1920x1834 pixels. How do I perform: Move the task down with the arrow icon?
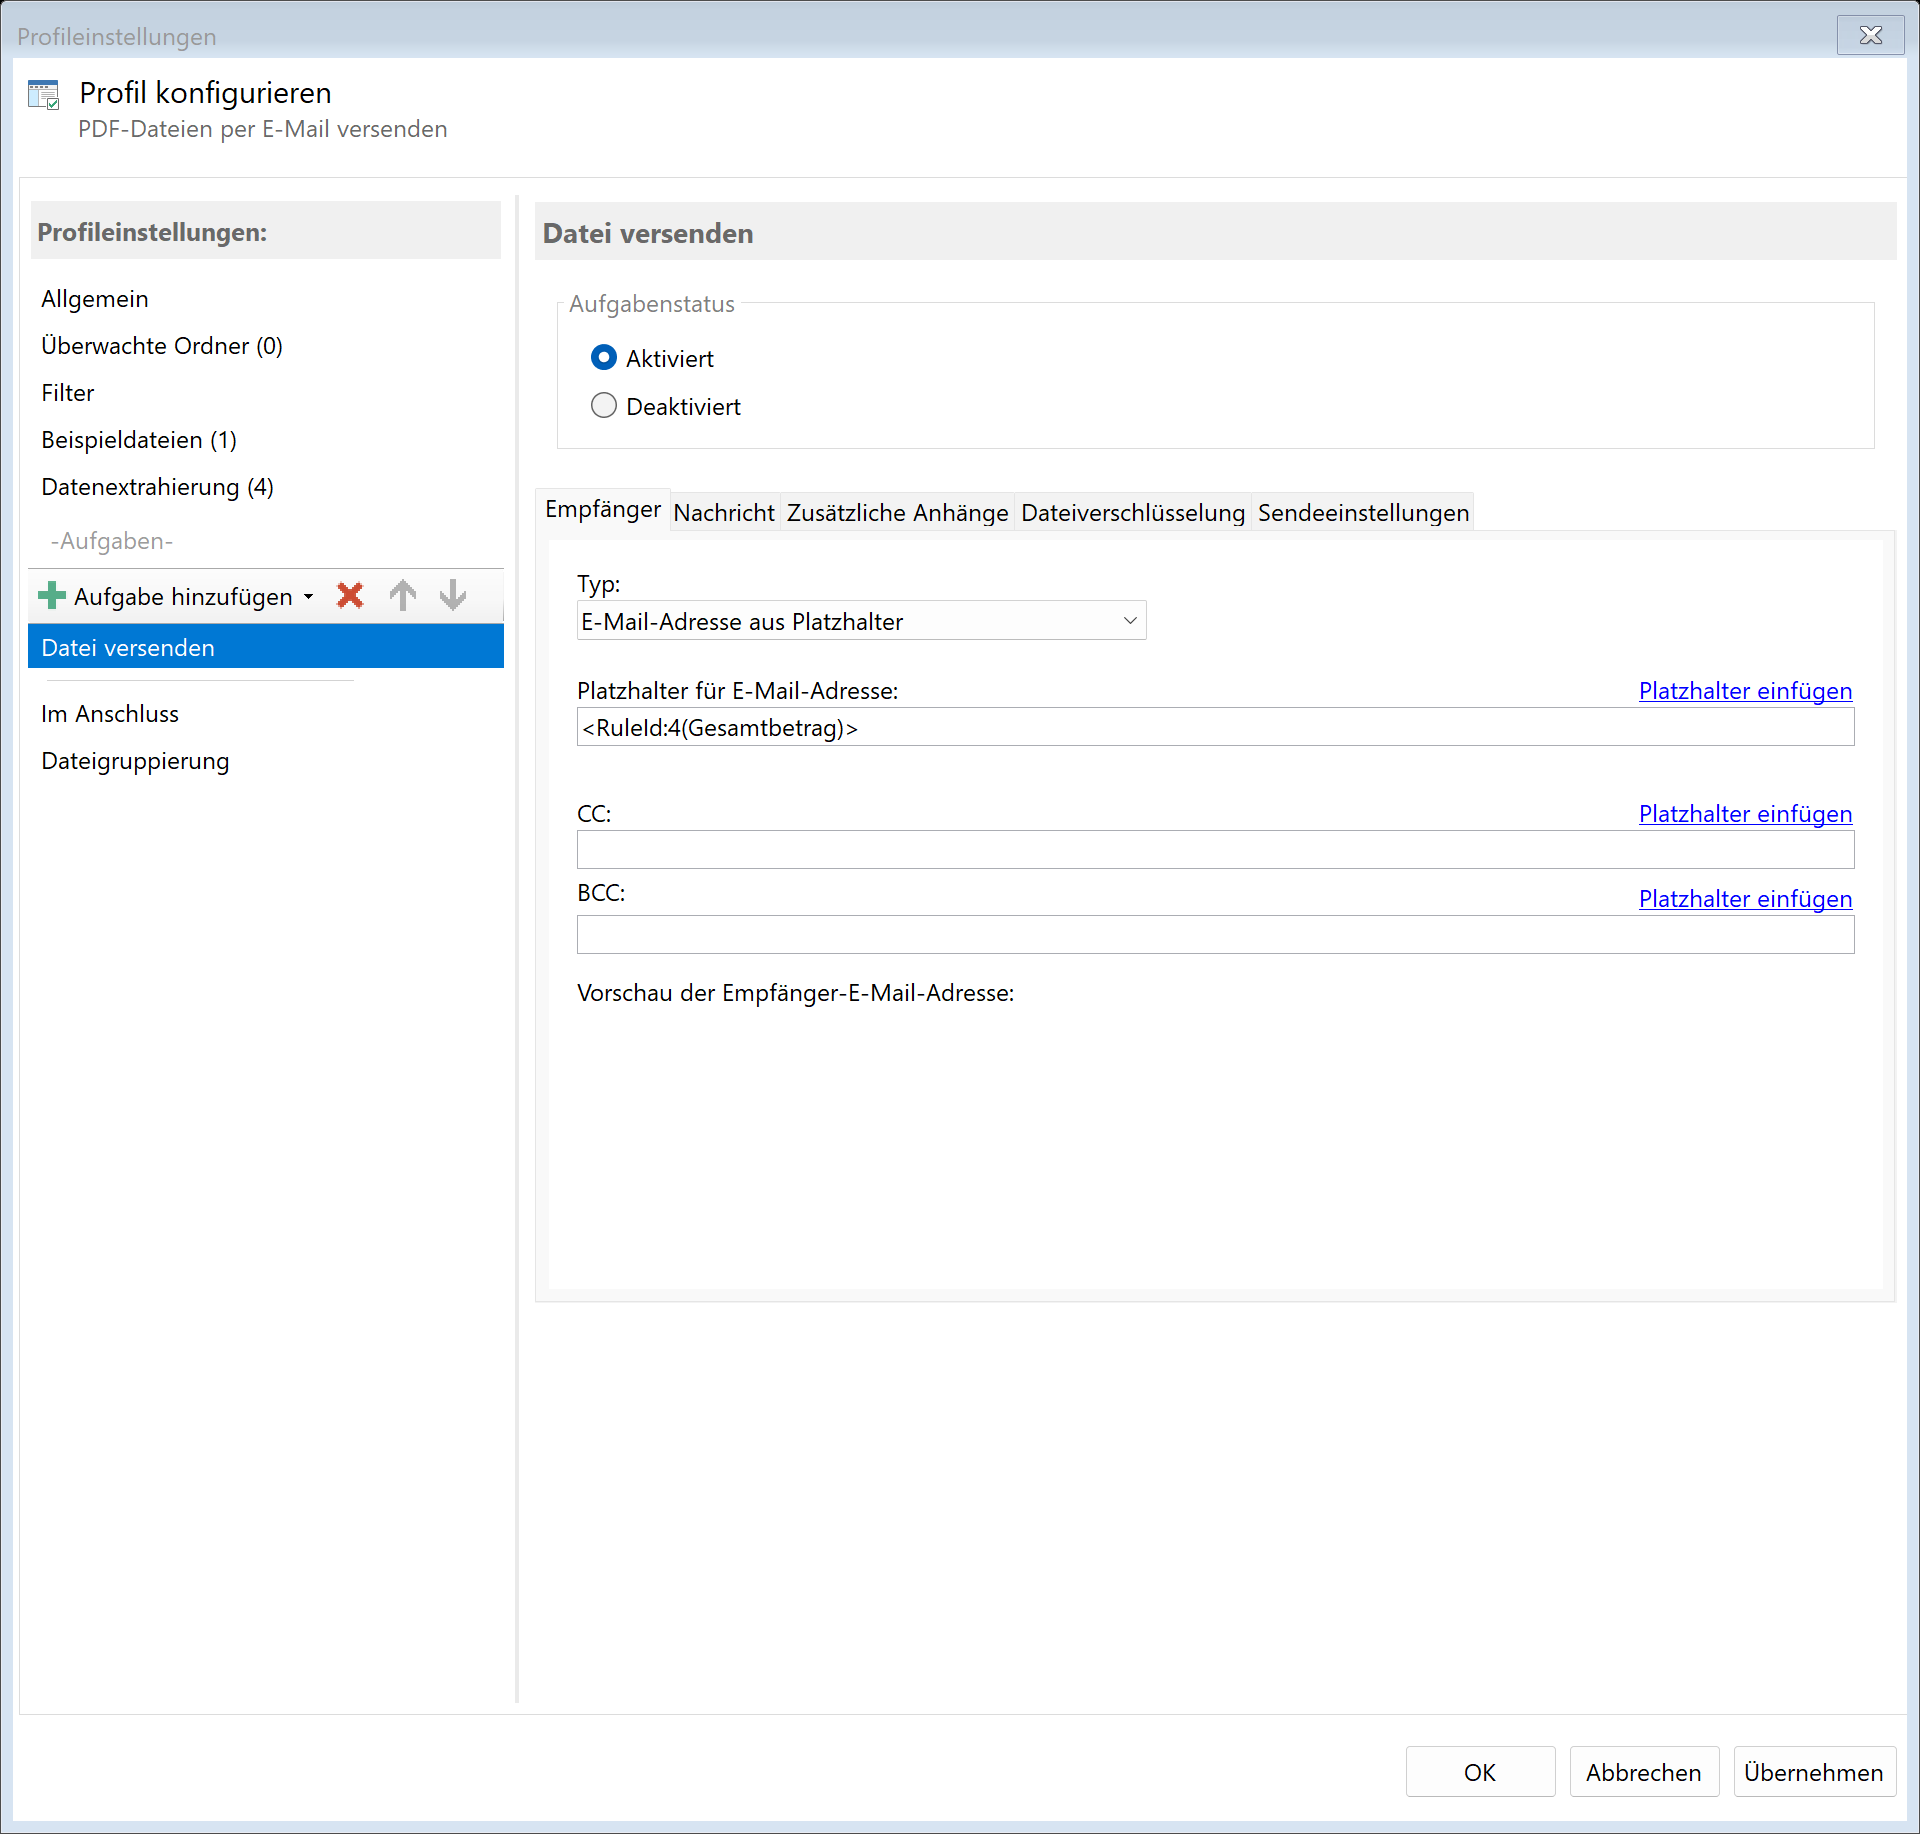[x=453, y=596]
